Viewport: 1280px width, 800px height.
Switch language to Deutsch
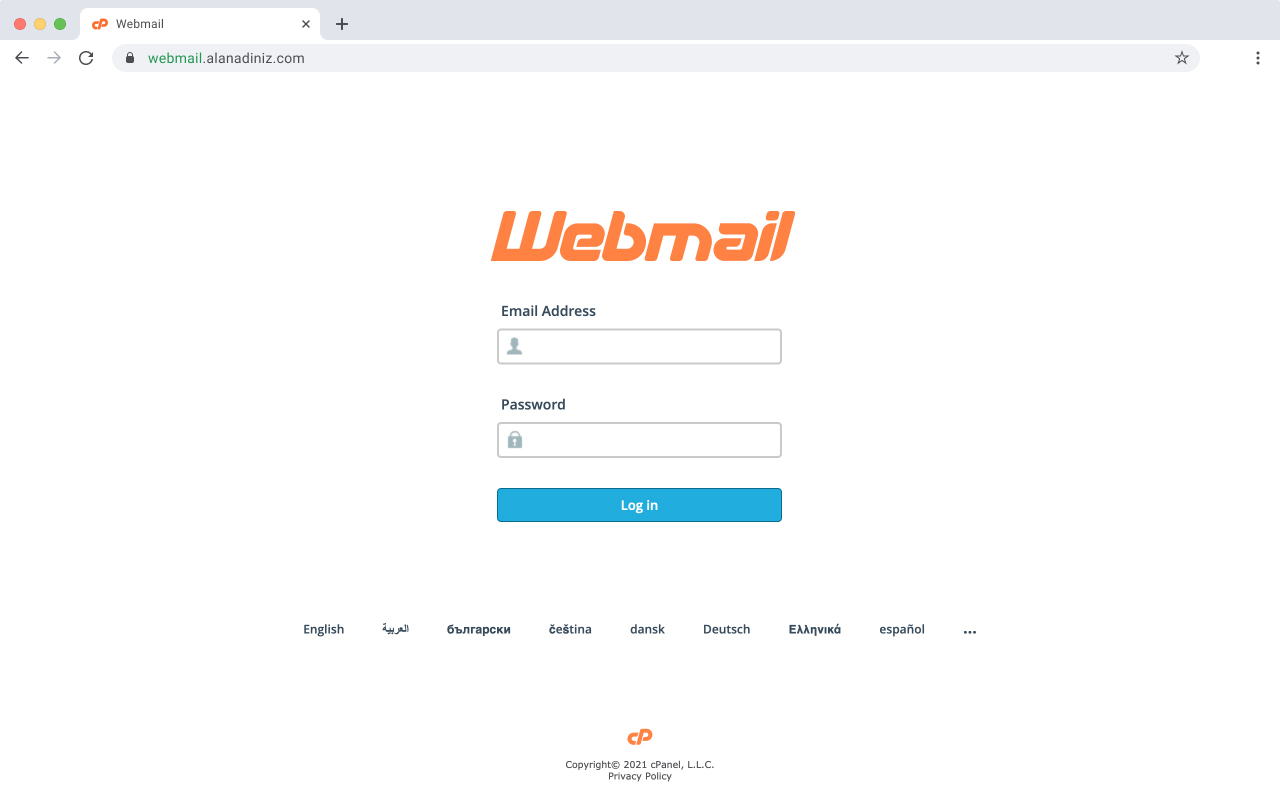pos(727,629)
